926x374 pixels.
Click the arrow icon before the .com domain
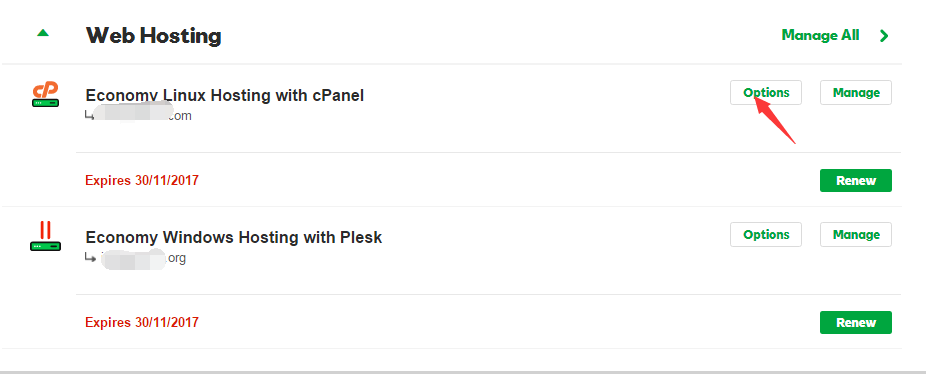(x=89, y=116)
